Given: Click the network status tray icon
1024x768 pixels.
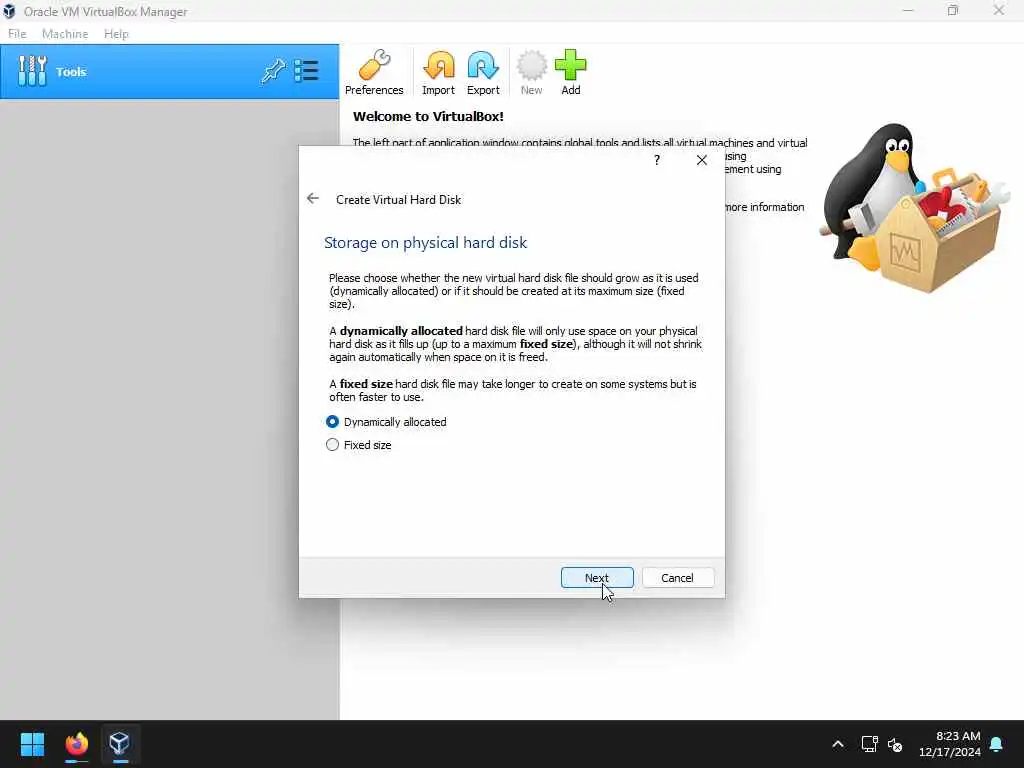Looking at the screenshot, I should pos(869,744).
